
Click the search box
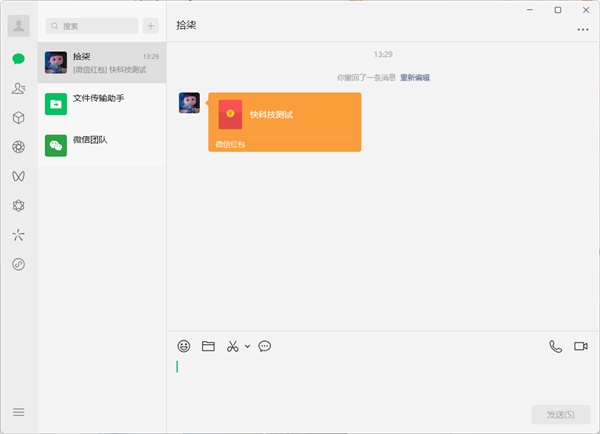click(92, 26)
